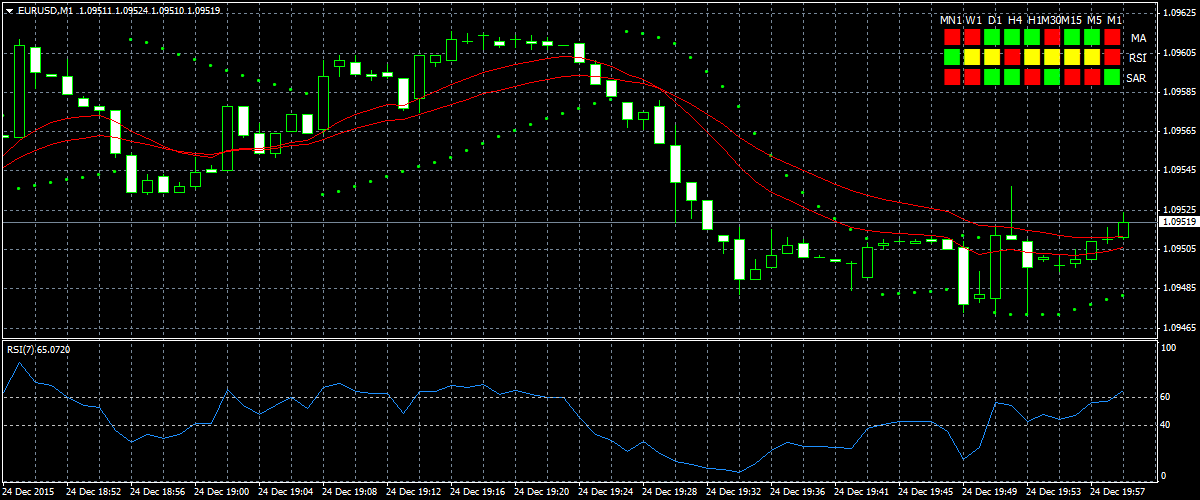Image resolution: width=1200 pixels, height=500 pixels.
Task: Select the RSI row label in signal panel
Action: 1138,58
